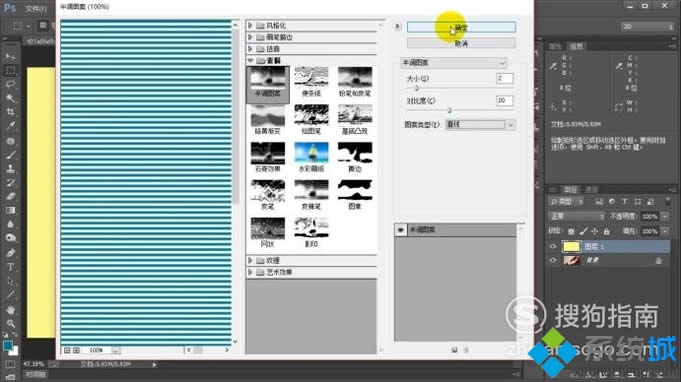Open the 文件(F) menu

[x=36, y=8]
